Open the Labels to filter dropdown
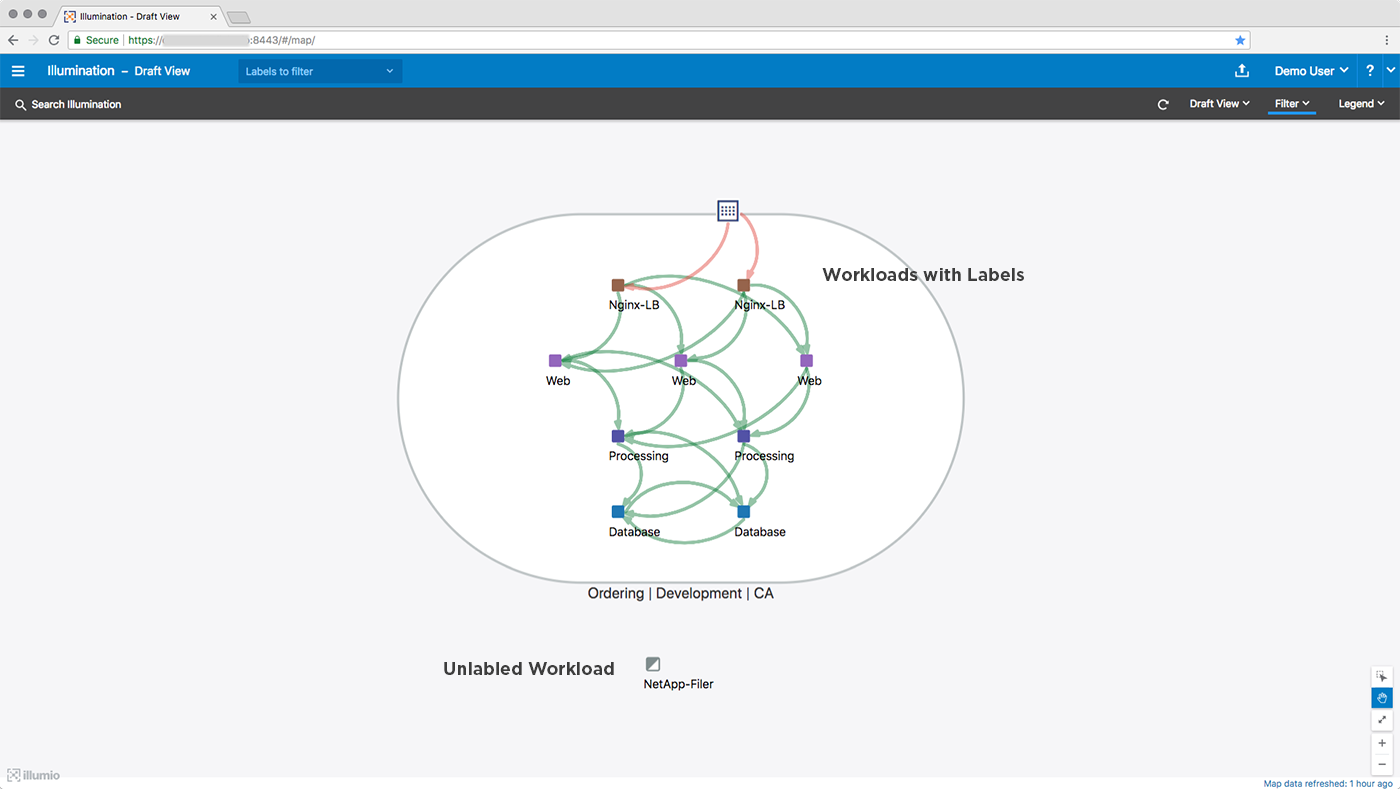Image resolution: width=1400 pixels, height=789 pixels. [x=320, y=71]
